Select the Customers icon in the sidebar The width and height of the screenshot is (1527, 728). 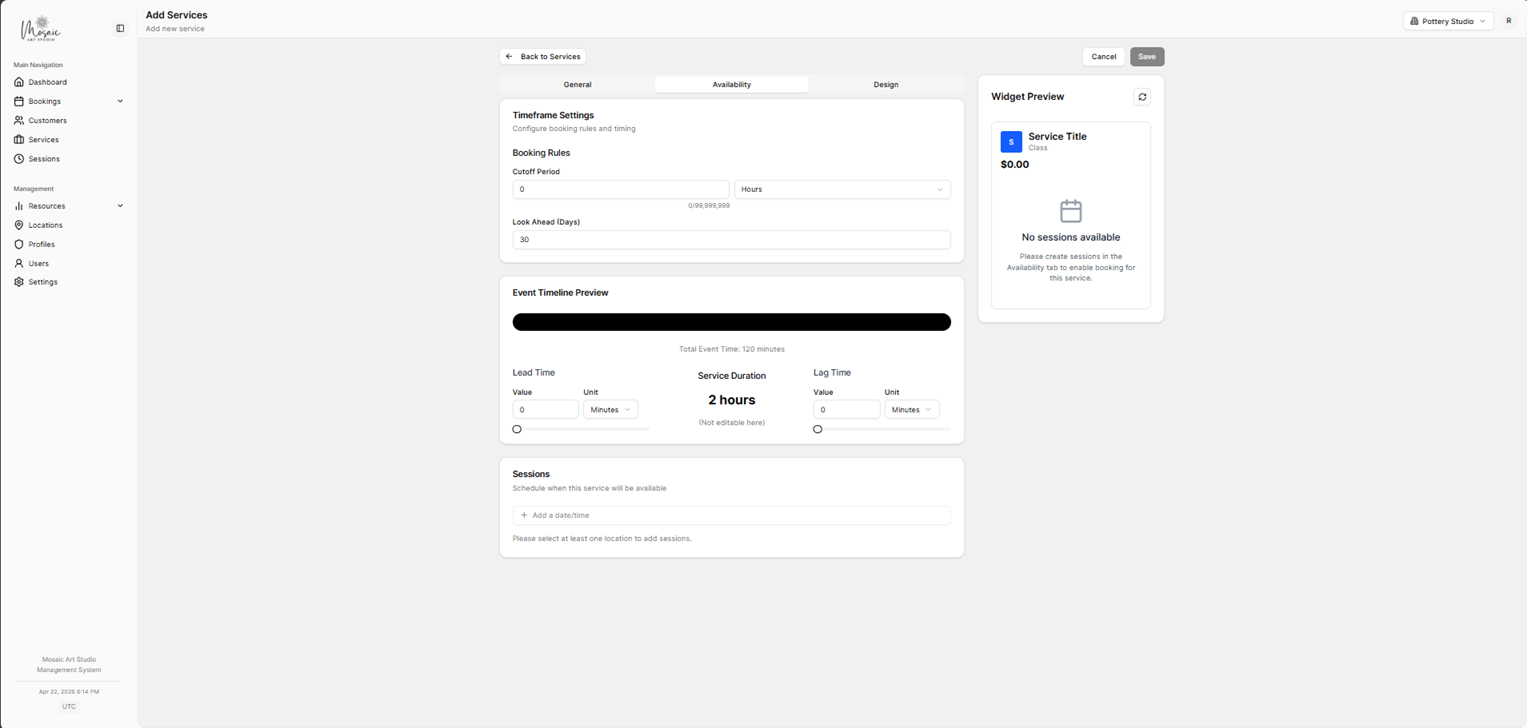[19, 120]
